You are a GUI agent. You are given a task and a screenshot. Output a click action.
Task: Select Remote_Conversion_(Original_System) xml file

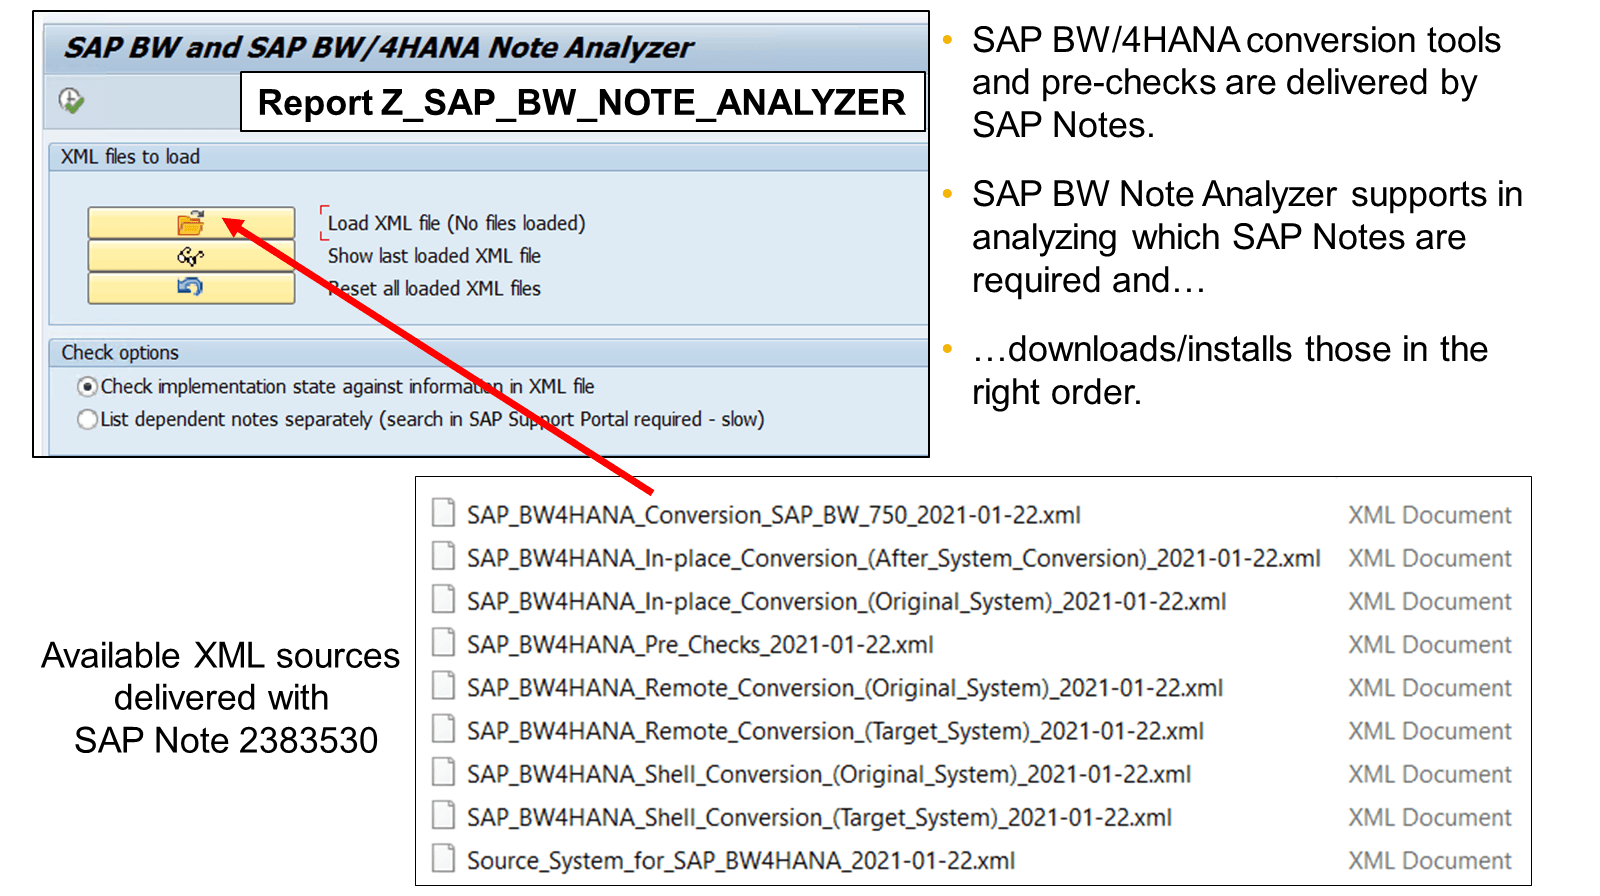[x=845, y=688]
